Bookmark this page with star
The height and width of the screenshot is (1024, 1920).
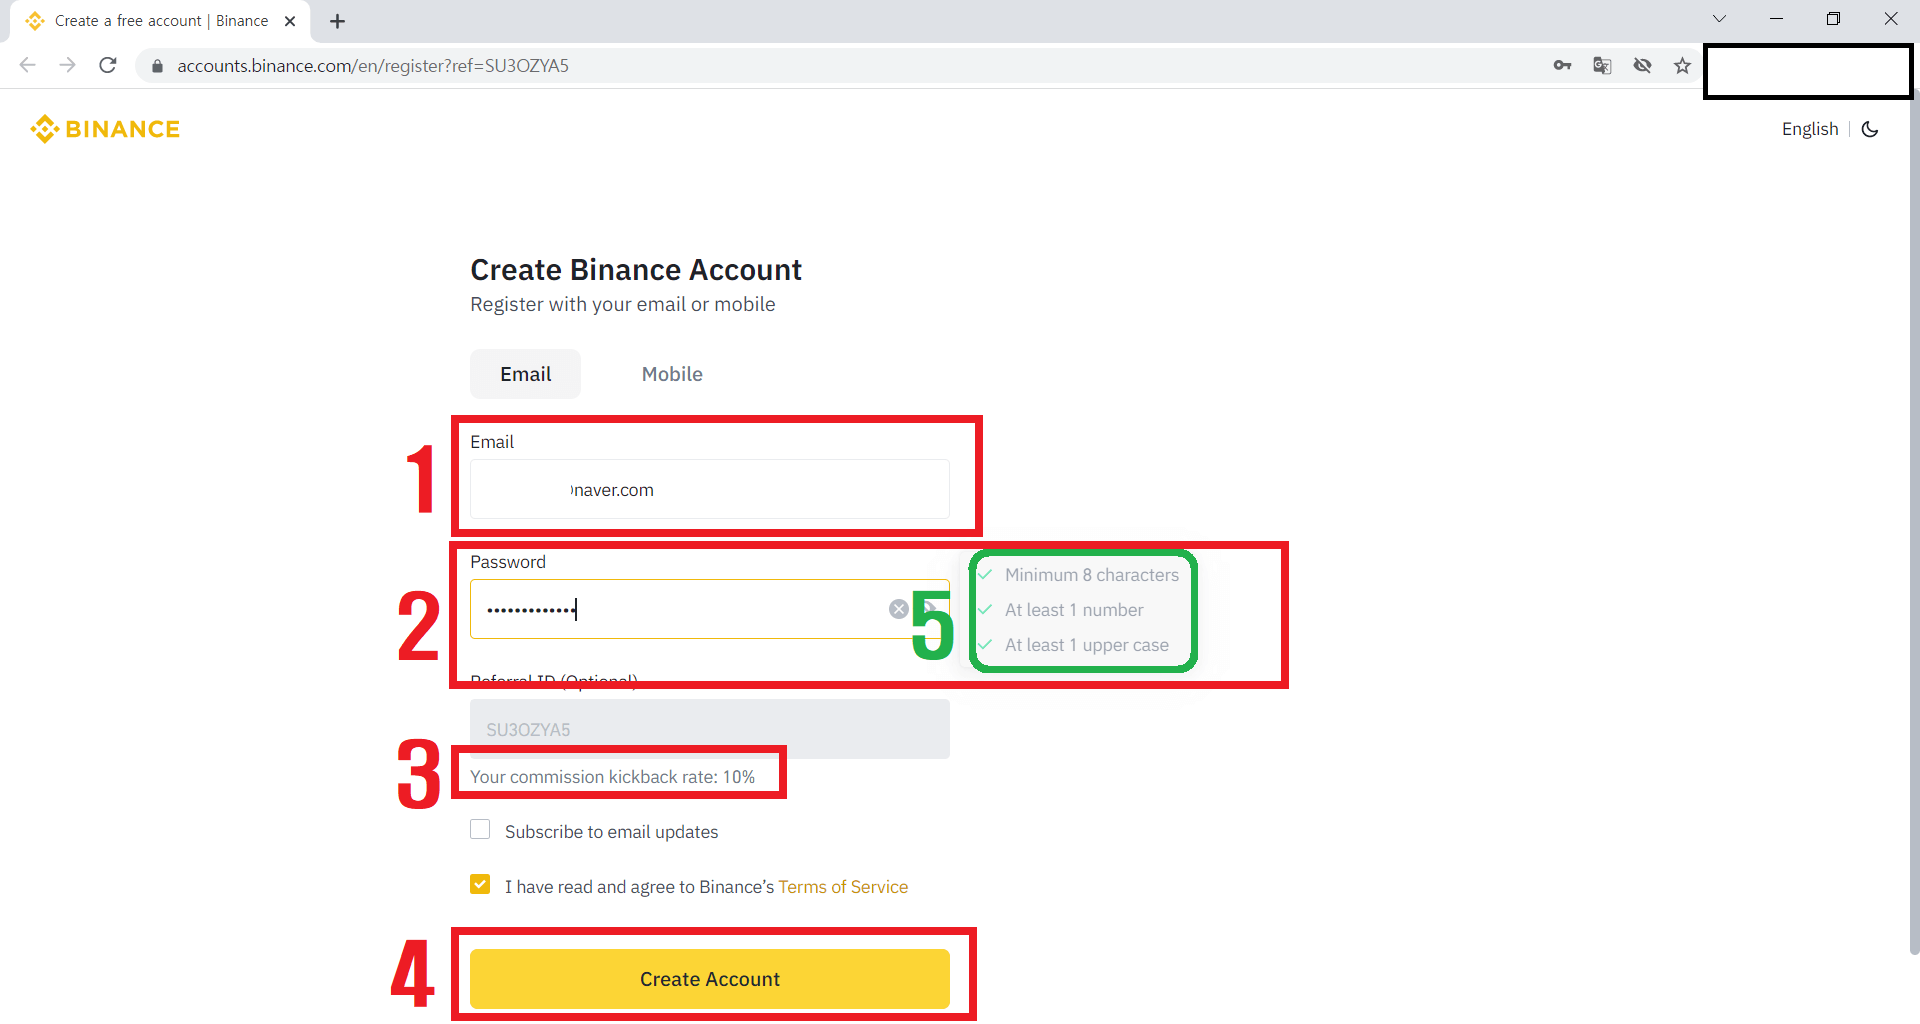click(x=1682, y=65)
